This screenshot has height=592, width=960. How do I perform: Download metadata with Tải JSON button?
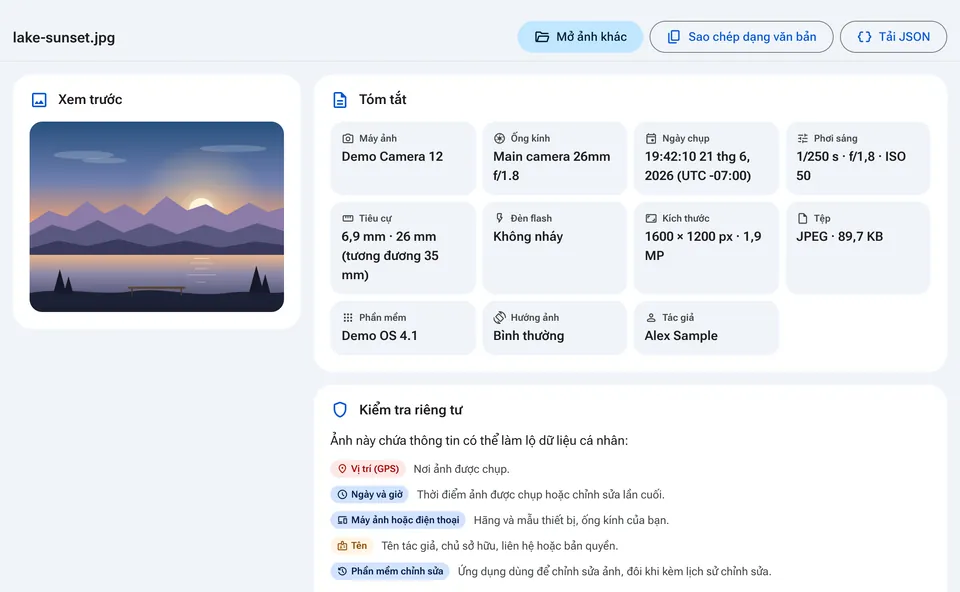pos(893,37)
